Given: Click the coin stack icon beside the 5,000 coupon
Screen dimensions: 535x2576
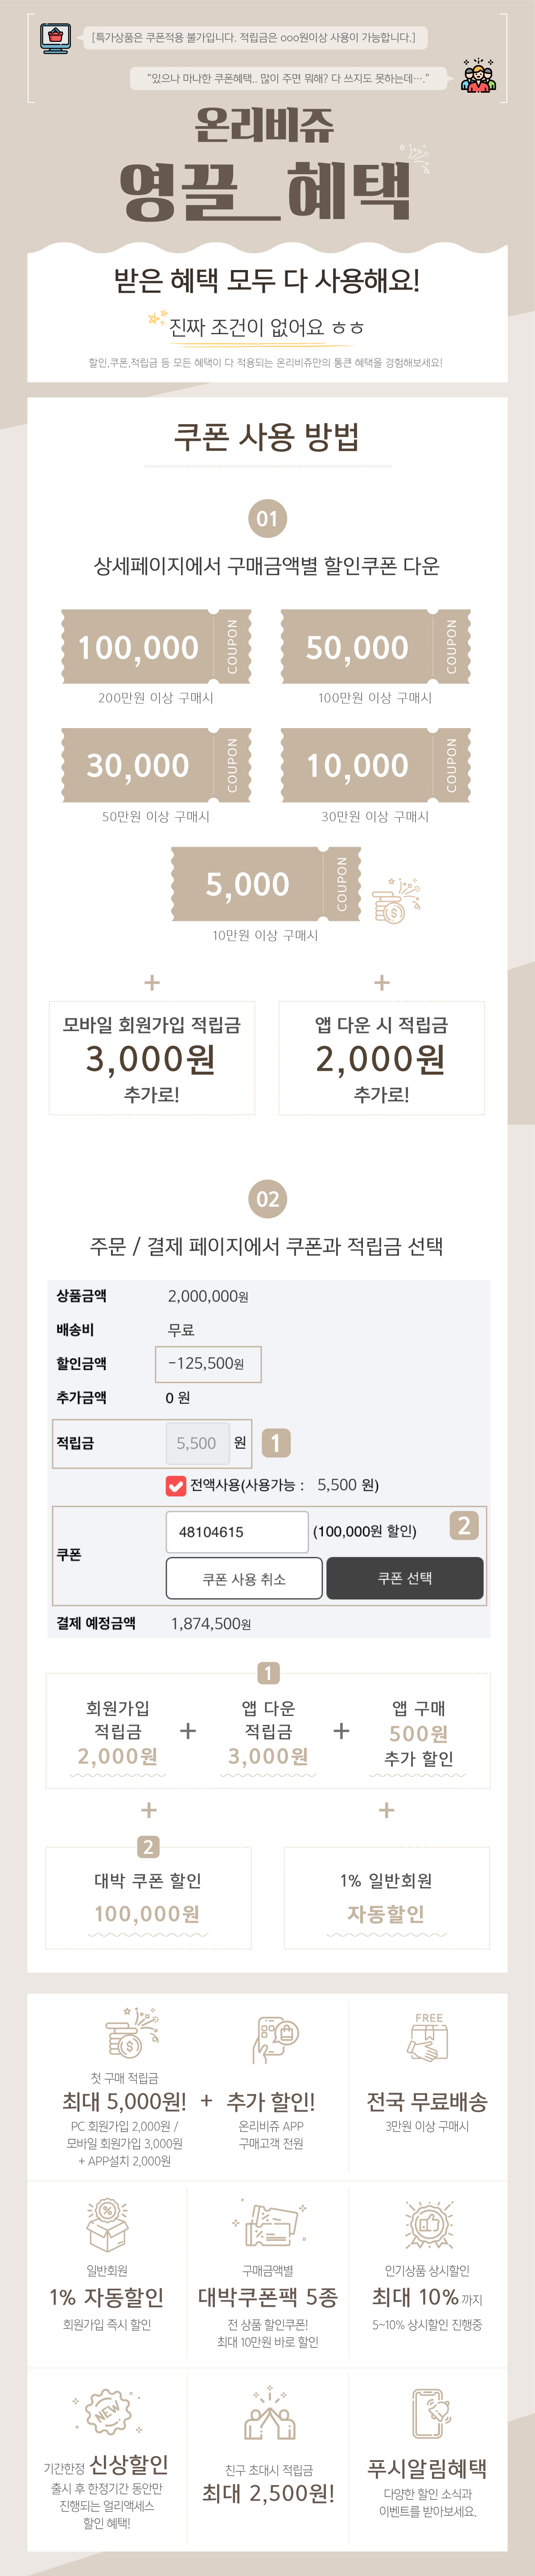Looking at the screenshot, I should tap(396, 900).
